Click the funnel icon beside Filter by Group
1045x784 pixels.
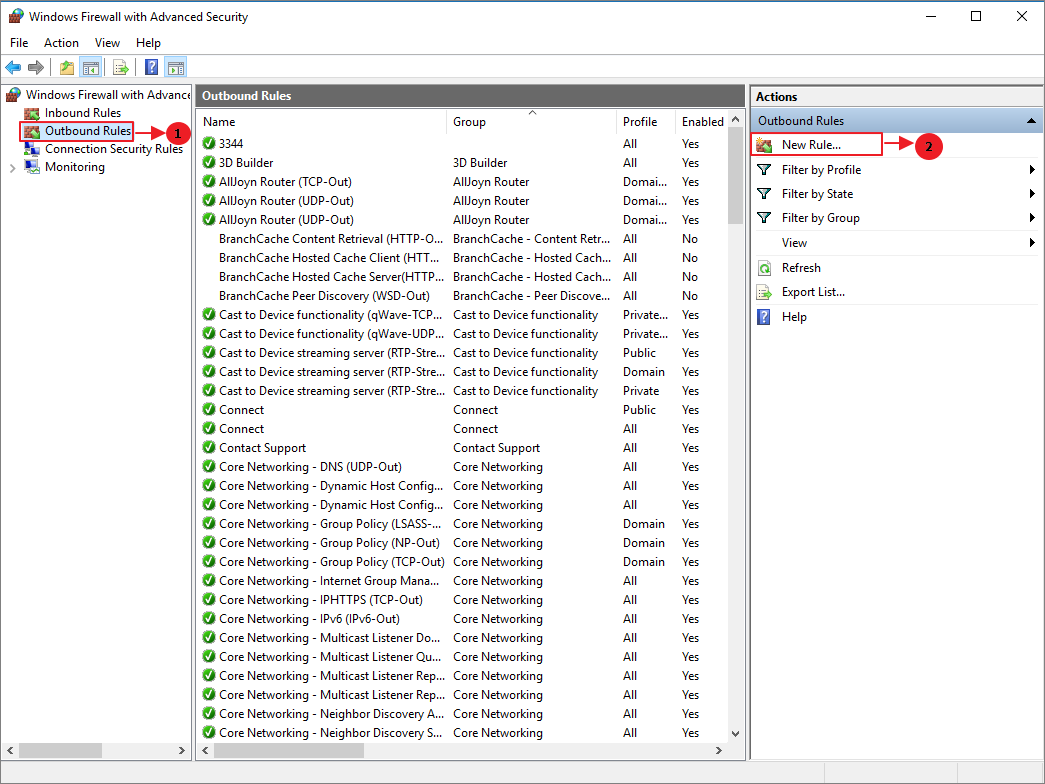[764, 218]
